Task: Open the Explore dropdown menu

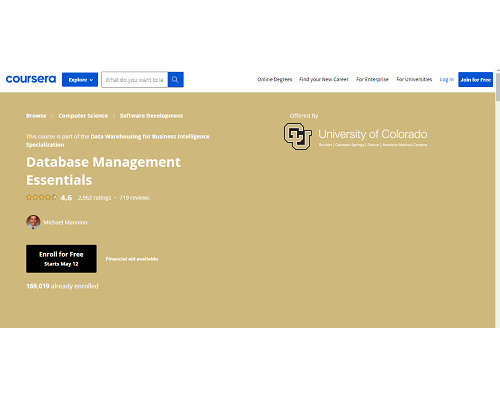Action: point(80,80)
